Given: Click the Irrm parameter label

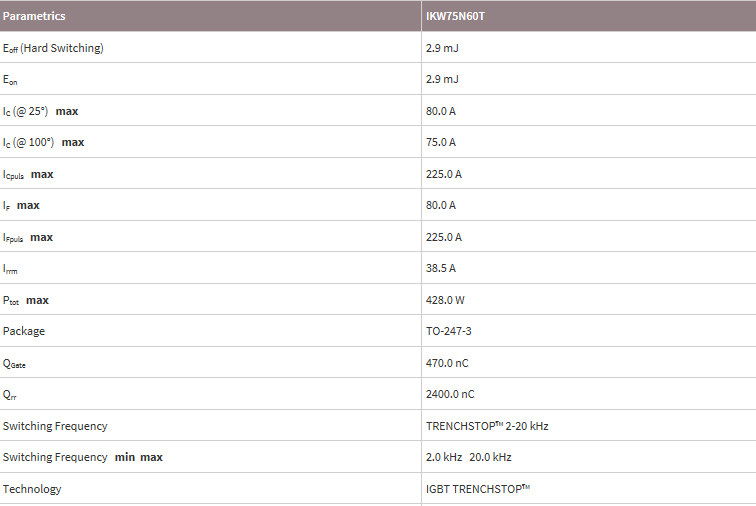Looking at the screenshot, I should 11,268.
